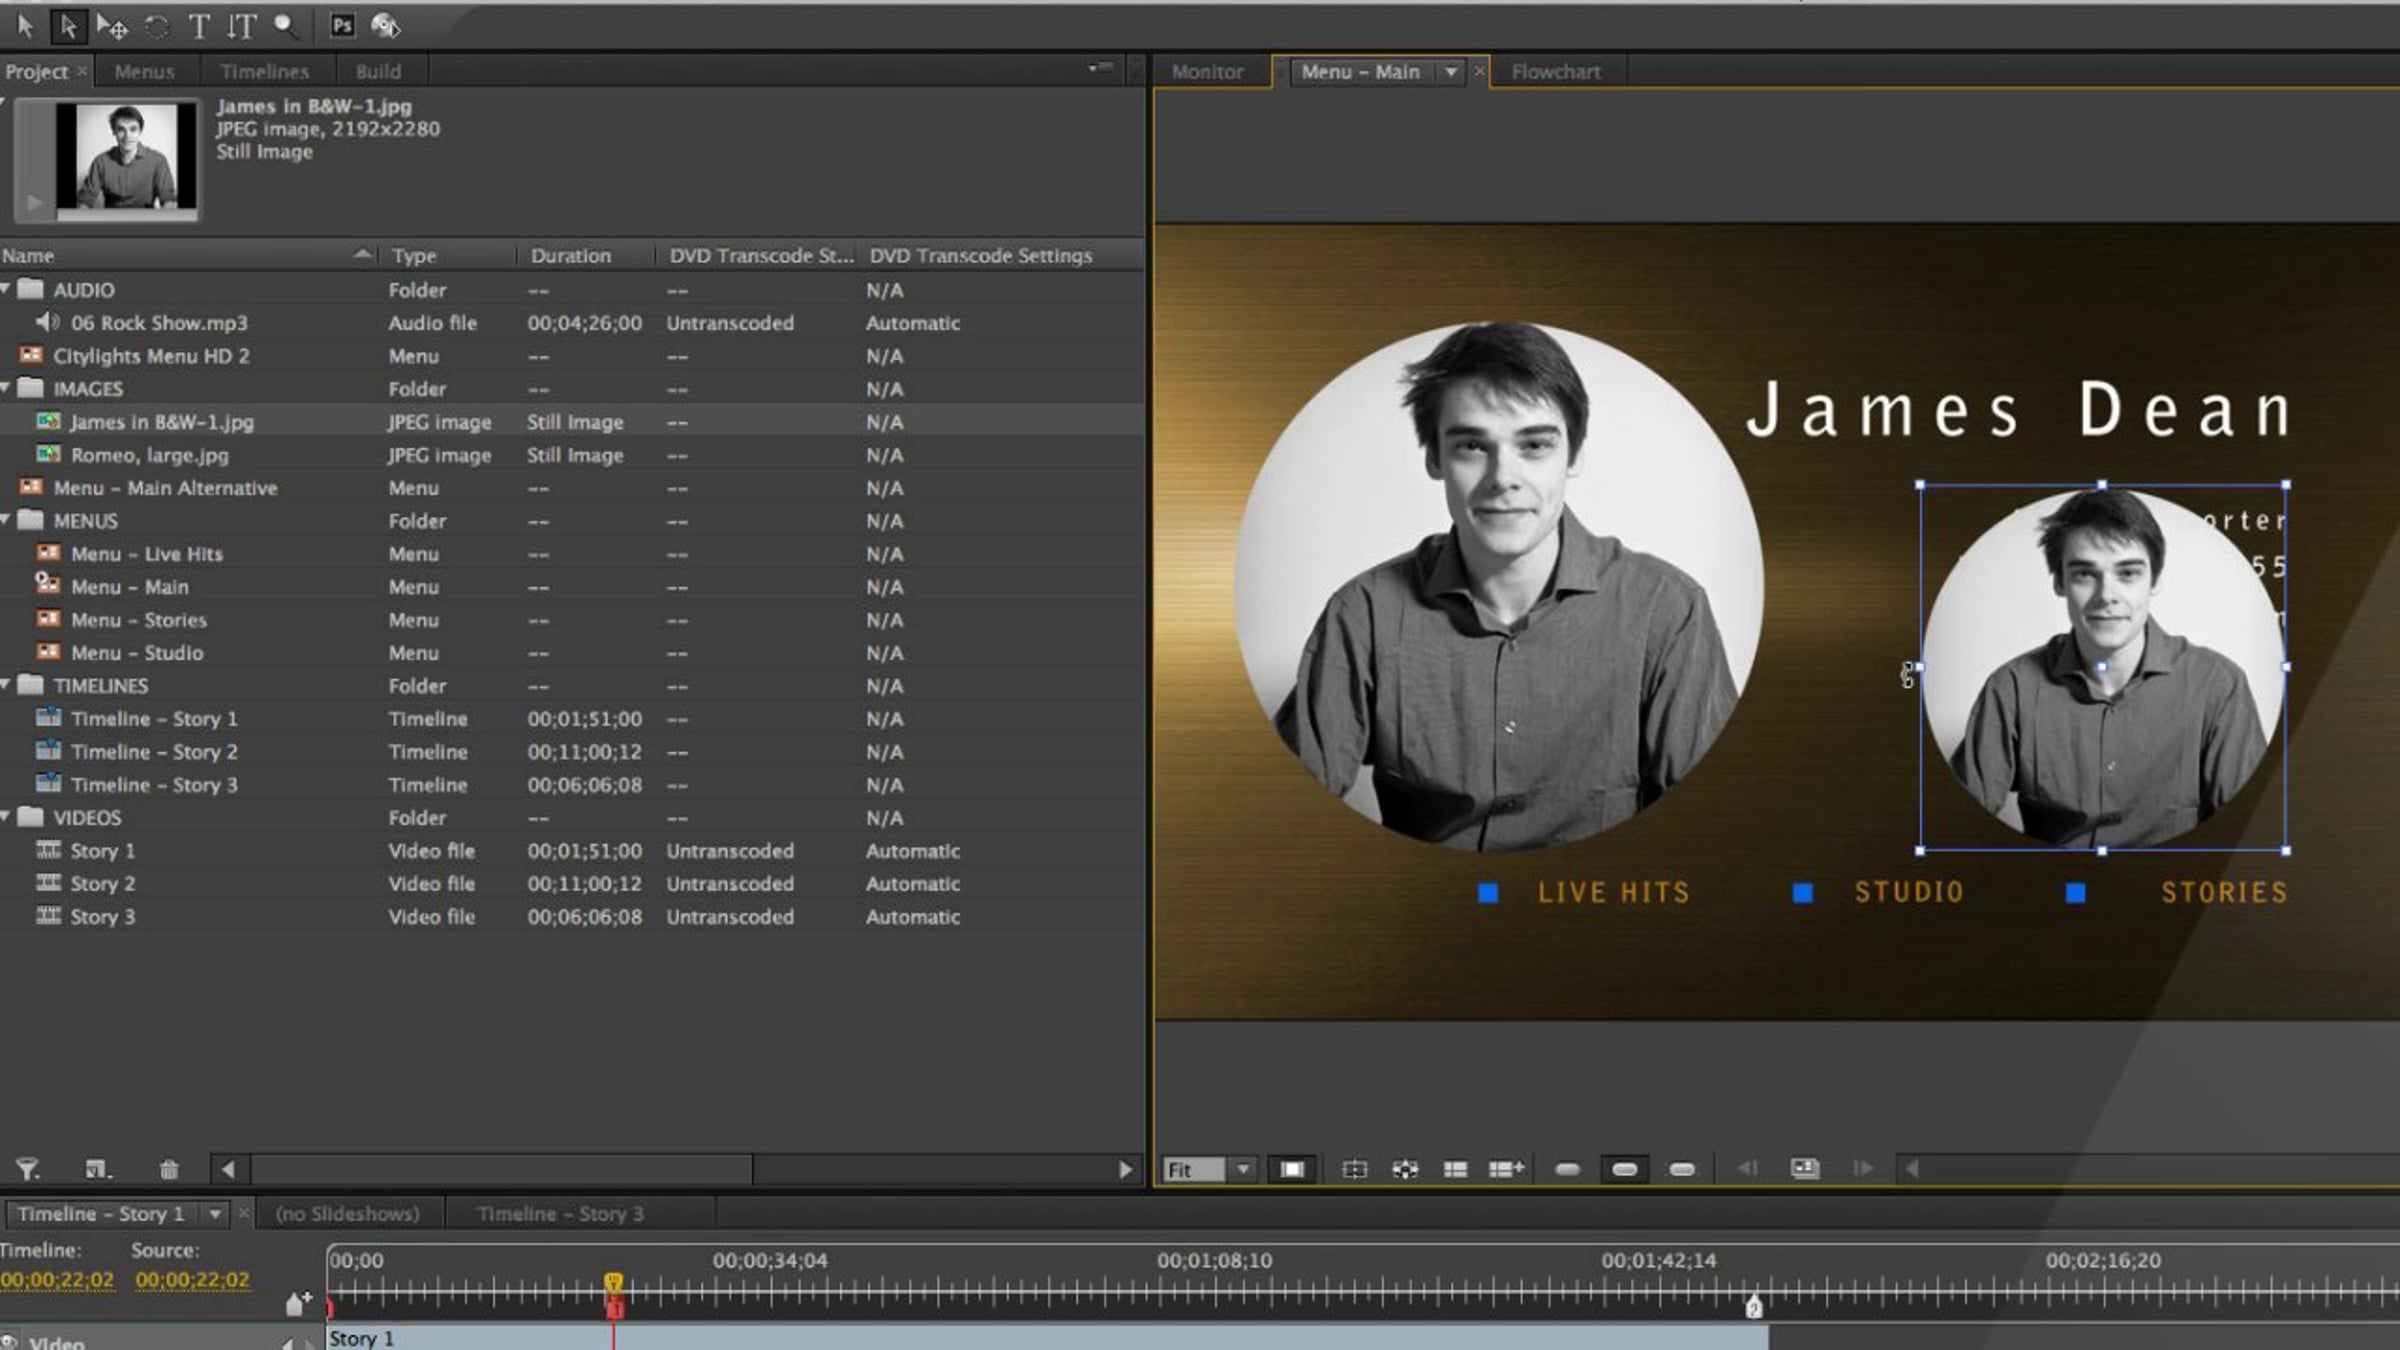Switch to the Build tab
2400x1350 pixels.
tap(378, 72)
